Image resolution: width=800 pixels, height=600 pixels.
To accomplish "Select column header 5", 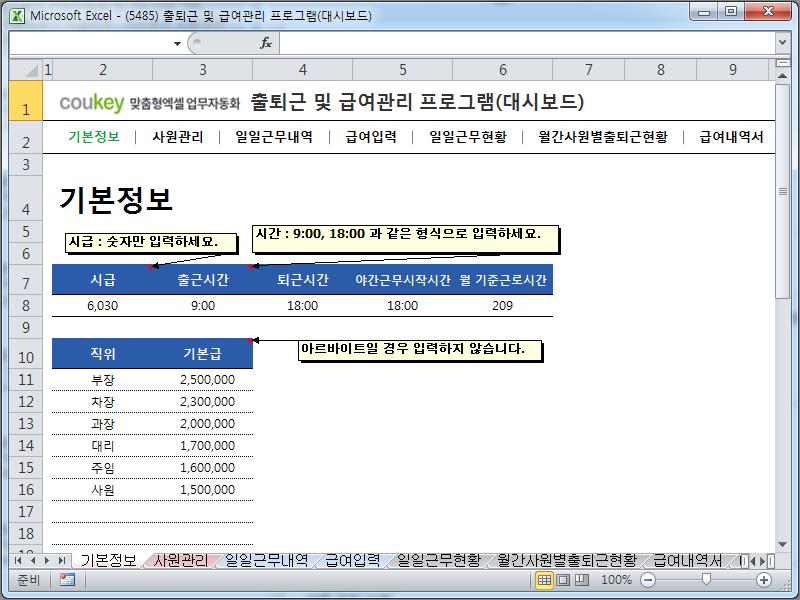I will 403,69.
